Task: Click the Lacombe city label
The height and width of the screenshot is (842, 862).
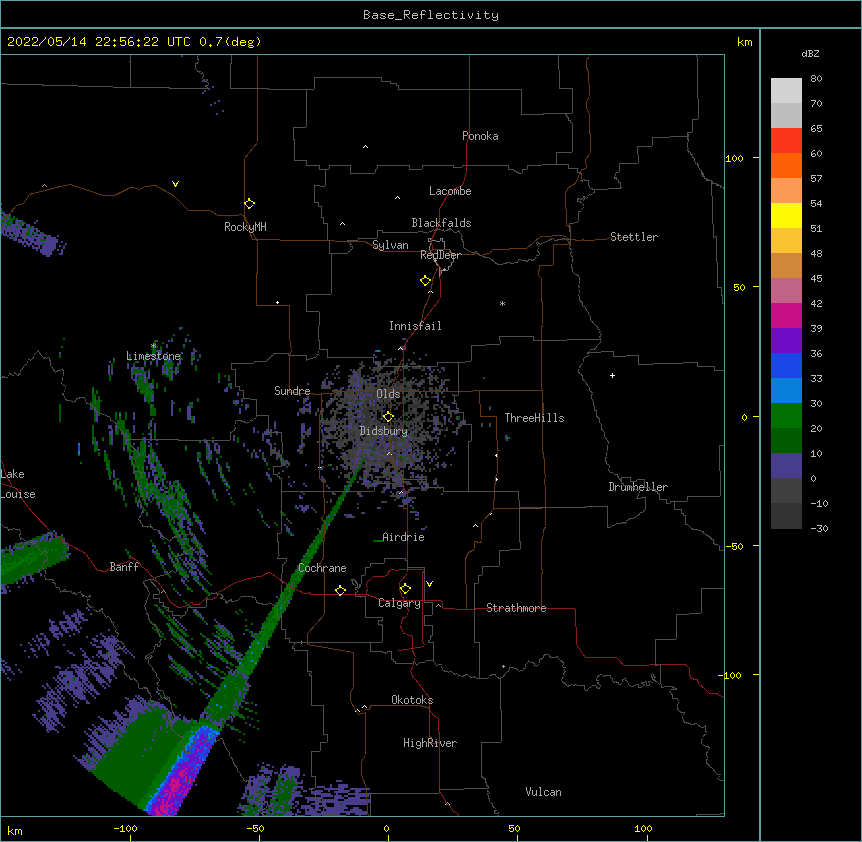Action: pyautogui.click(x=450, y=191)
